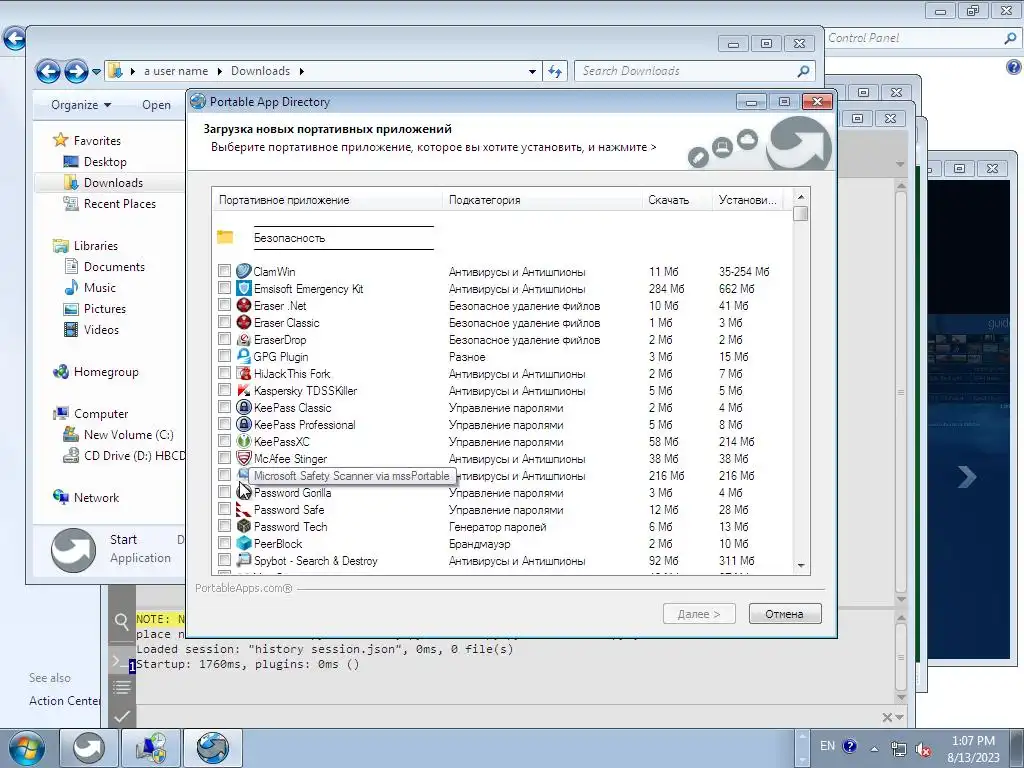Click the Password Safe icon
Viewport: 1024px width, 768px height.
pos(244,509)
